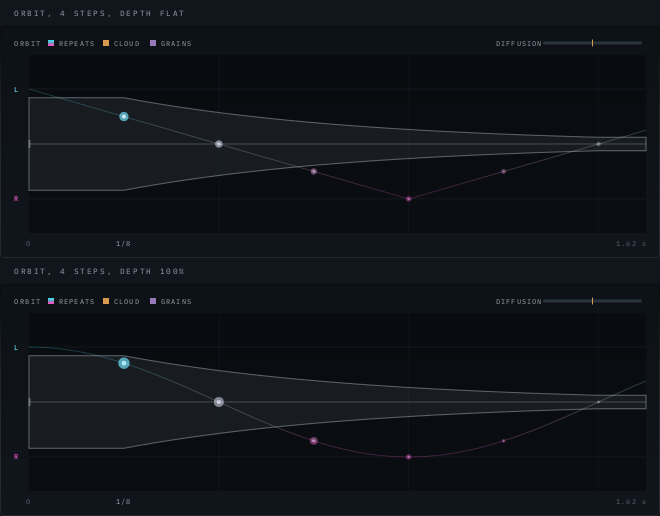Click the GRAINS legend label in bottom panel
Image resolution: width=660 pixels, height=516 pixels.
[x=176, y=301]
